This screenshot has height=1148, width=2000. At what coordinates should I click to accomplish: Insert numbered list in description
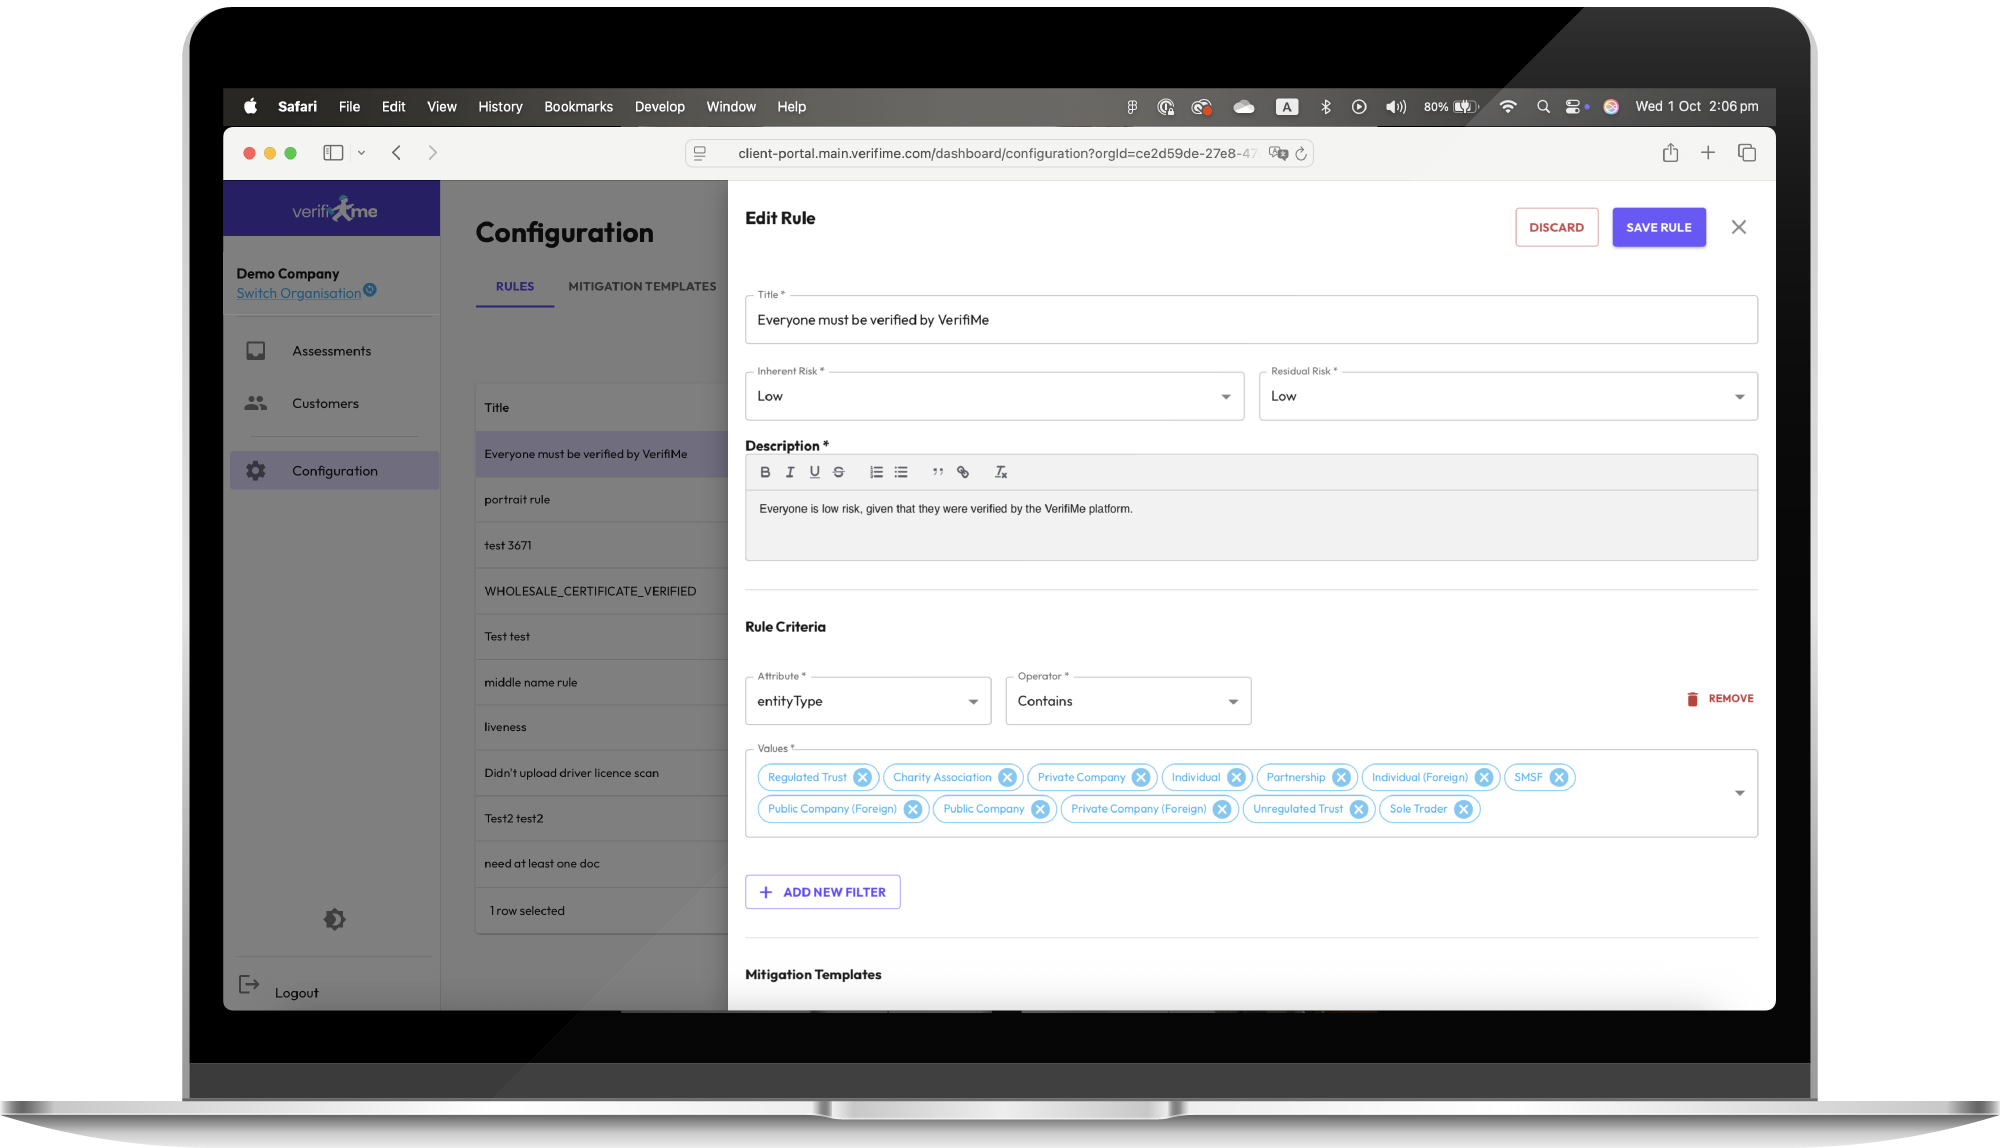pyautogui.click(x=876, y=472)
